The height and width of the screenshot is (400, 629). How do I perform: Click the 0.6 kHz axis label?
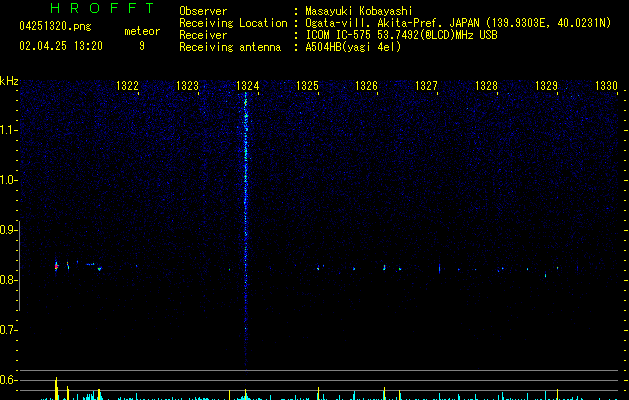point(8,380)
